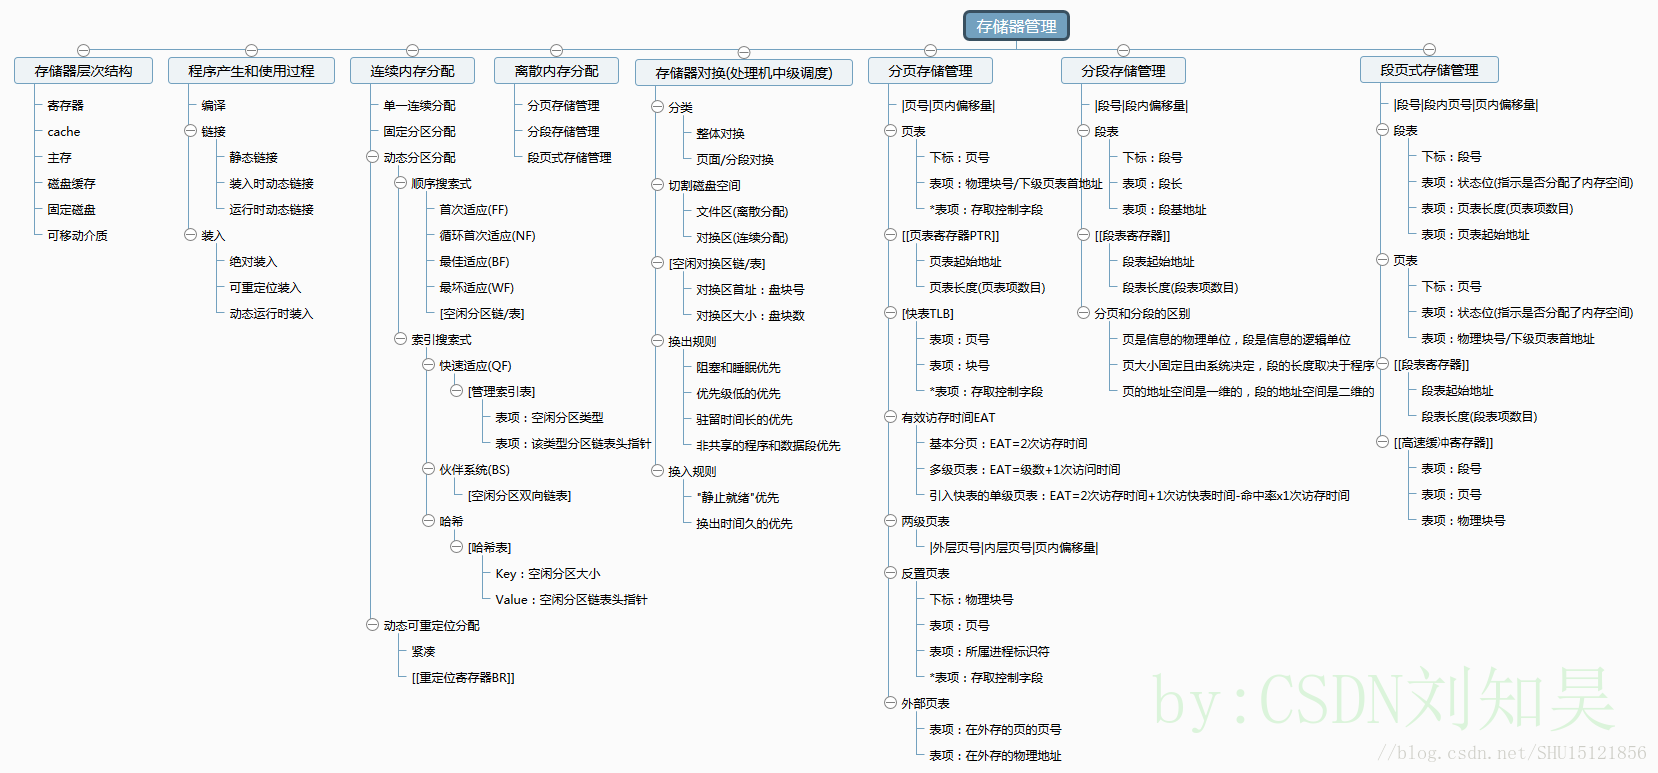Collapse the [[页表寄存器PTR]] branch
This screenshot has width=1658, height=773.
(x=890, y=235)
